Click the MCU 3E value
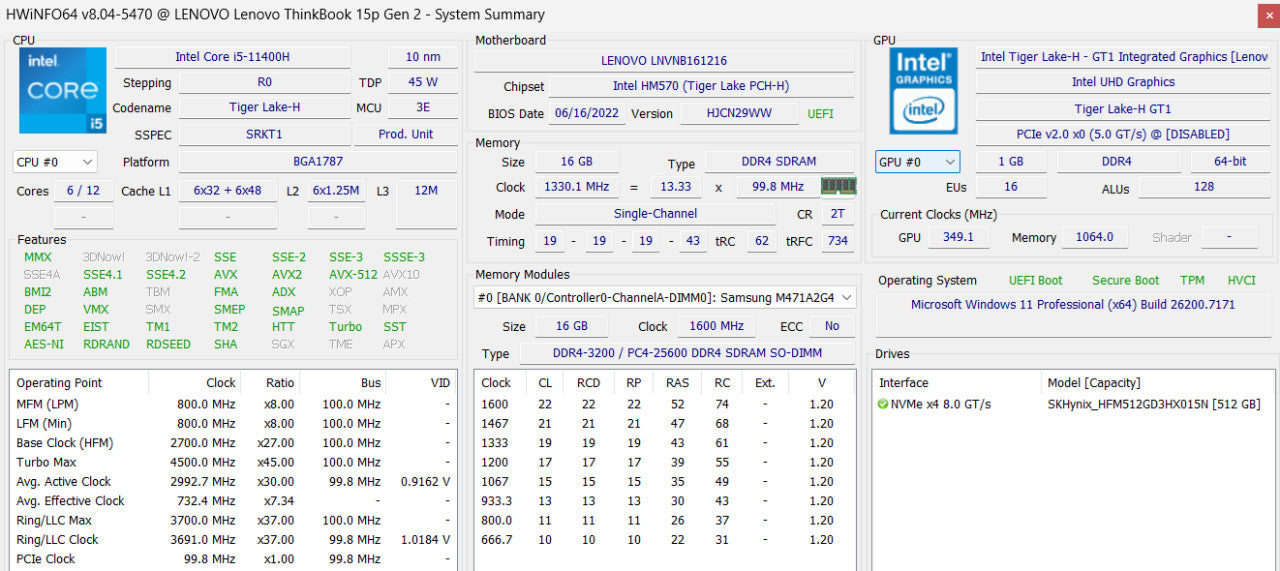This screenshot has height=571, width=1280. pyautogui.click(x=423, y=107)
